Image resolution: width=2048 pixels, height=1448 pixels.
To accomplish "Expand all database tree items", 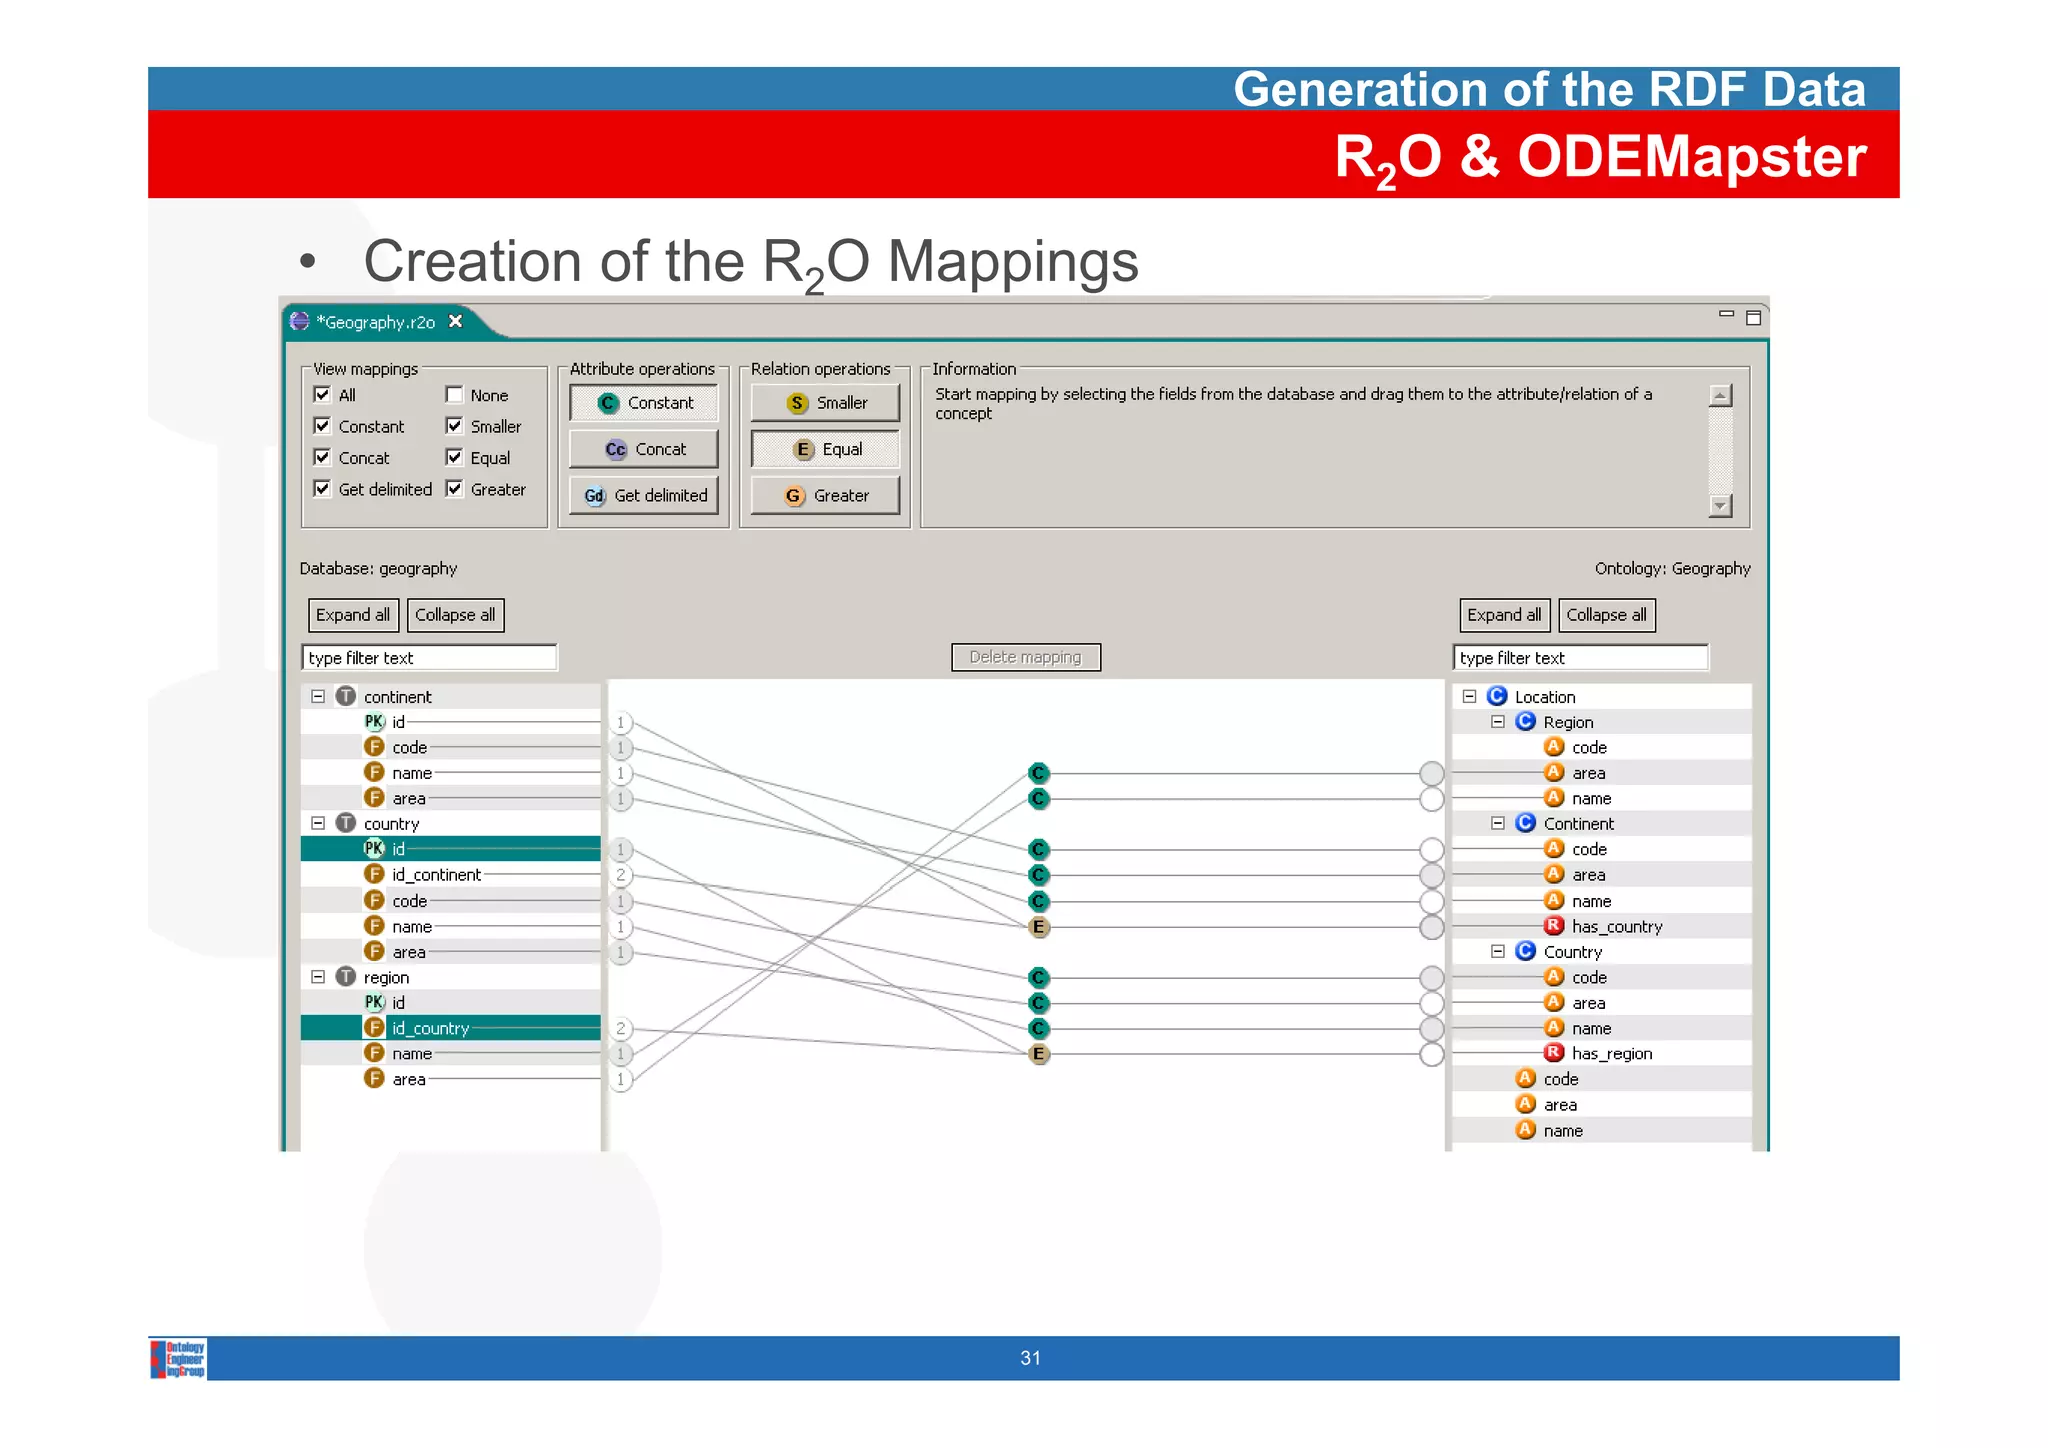I will (x=353, y=615).
